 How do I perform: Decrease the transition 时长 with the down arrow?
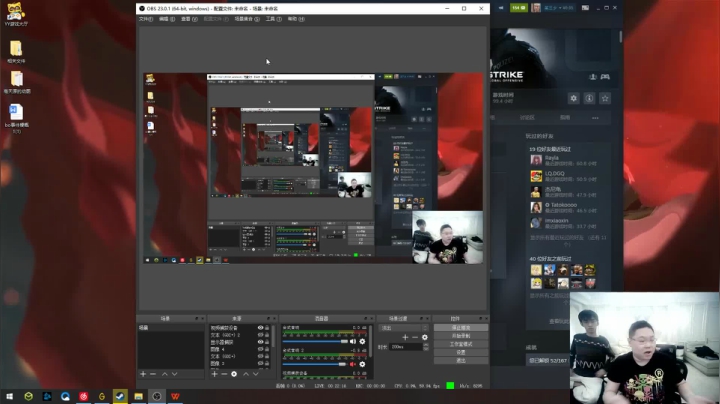426,349
